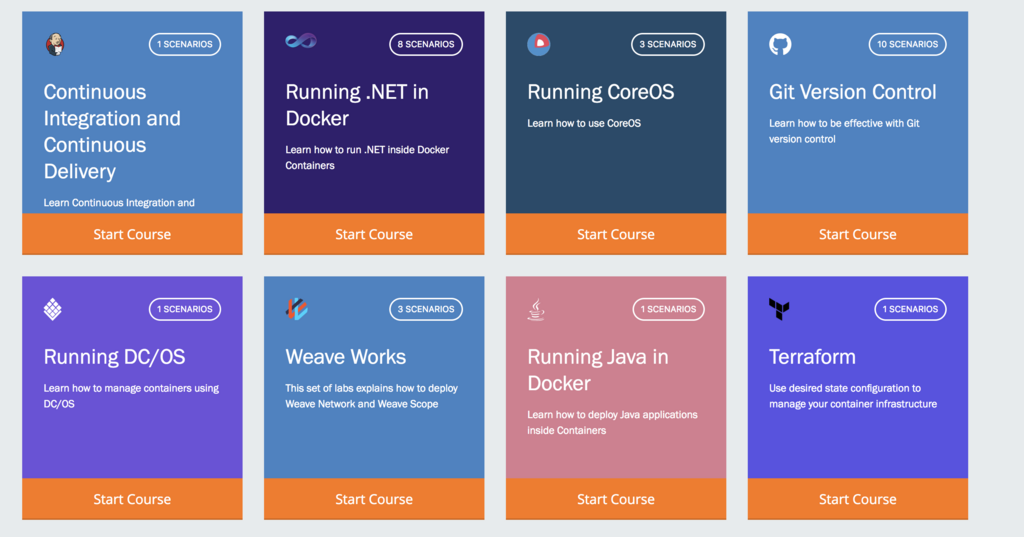Click the 3 Scenarios badge on Weave Works
Screen dimensions: 1024x537
(426, 309)
